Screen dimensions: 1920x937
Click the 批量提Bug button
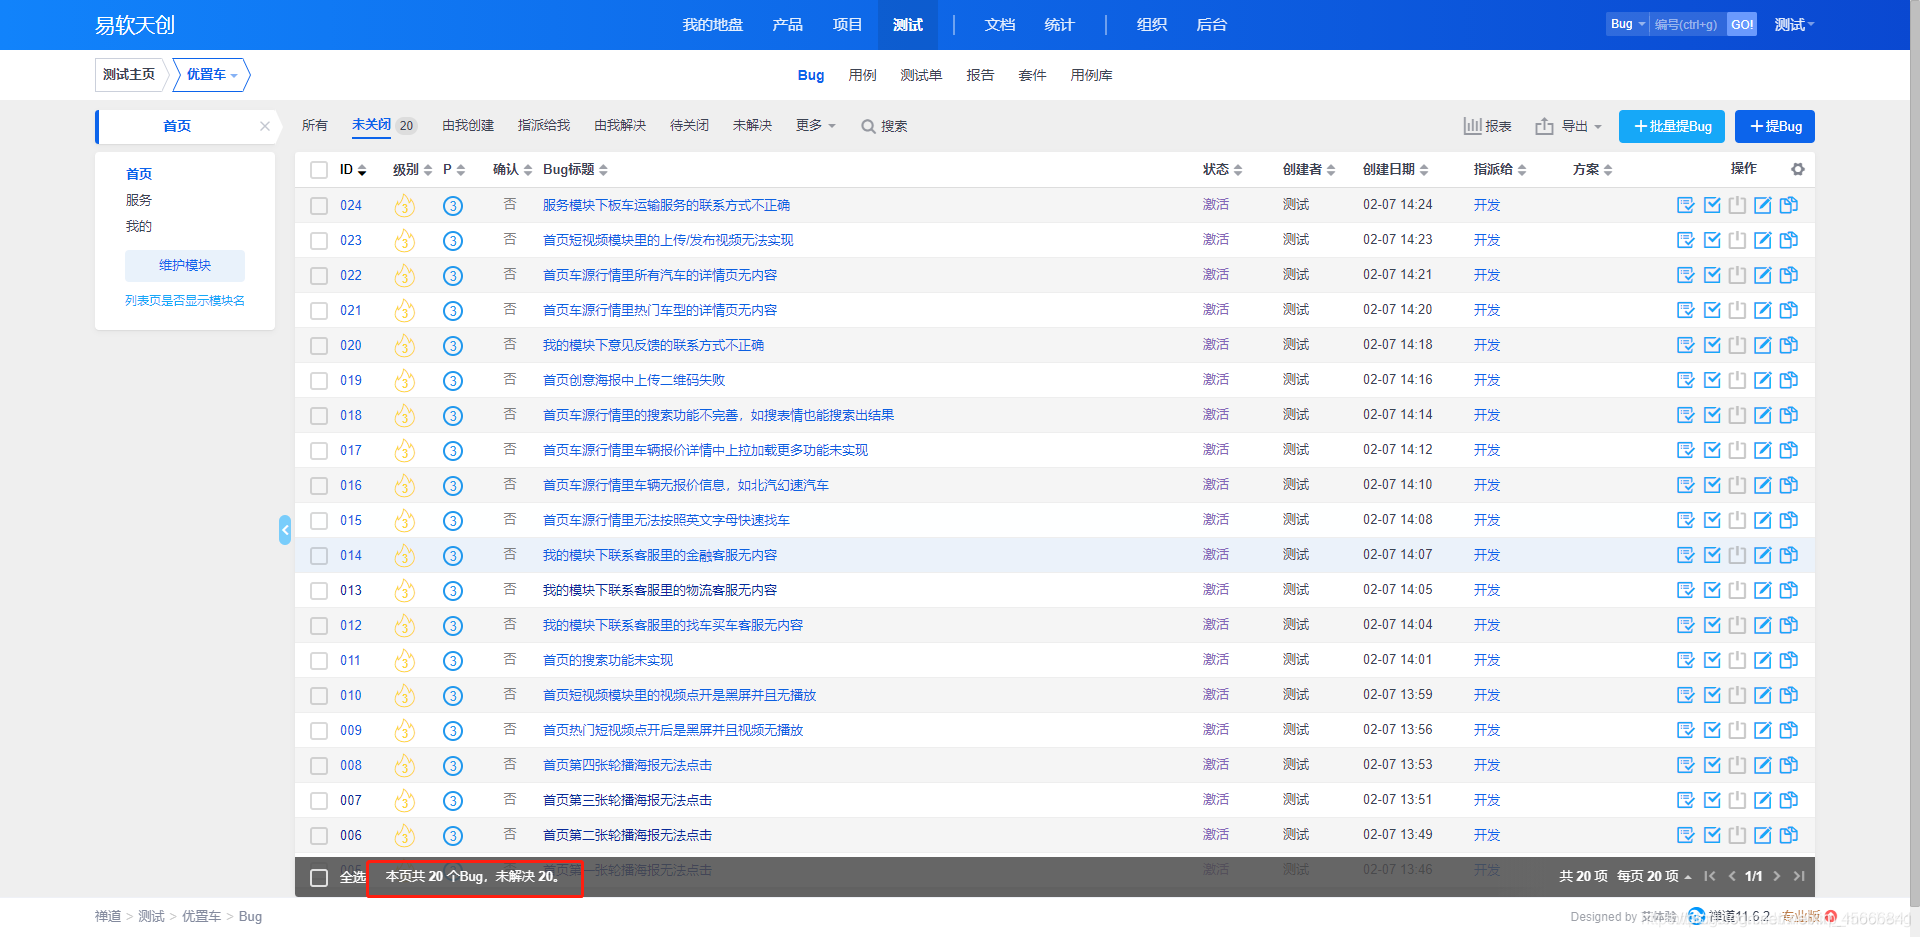click(x=1672, y=126)
